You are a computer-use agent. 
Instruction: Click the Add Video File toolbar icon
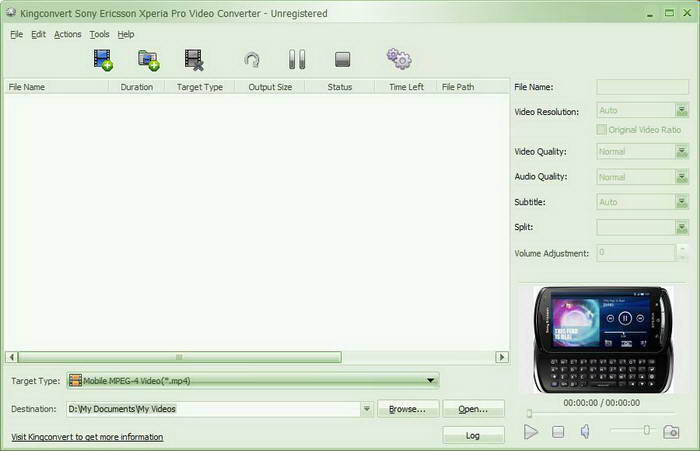103,60
